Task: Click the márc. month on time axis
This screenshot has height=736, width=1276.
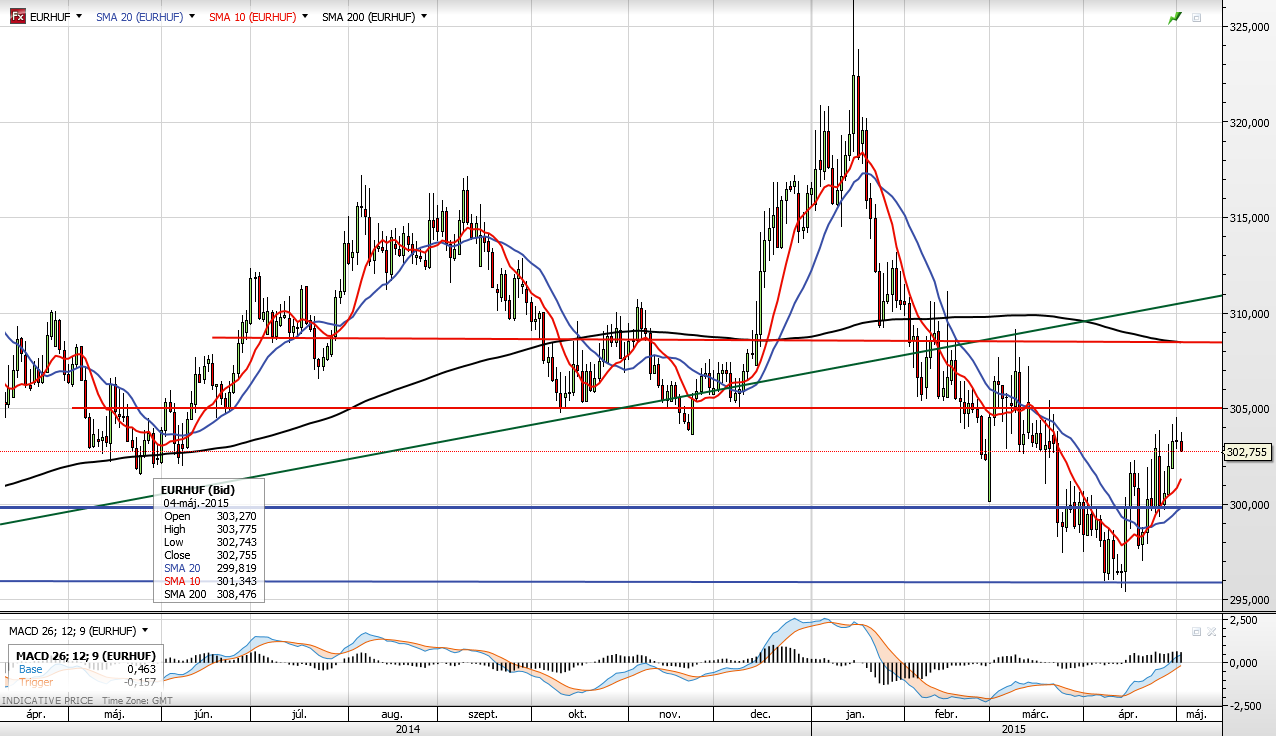Action: (1035, 715)
